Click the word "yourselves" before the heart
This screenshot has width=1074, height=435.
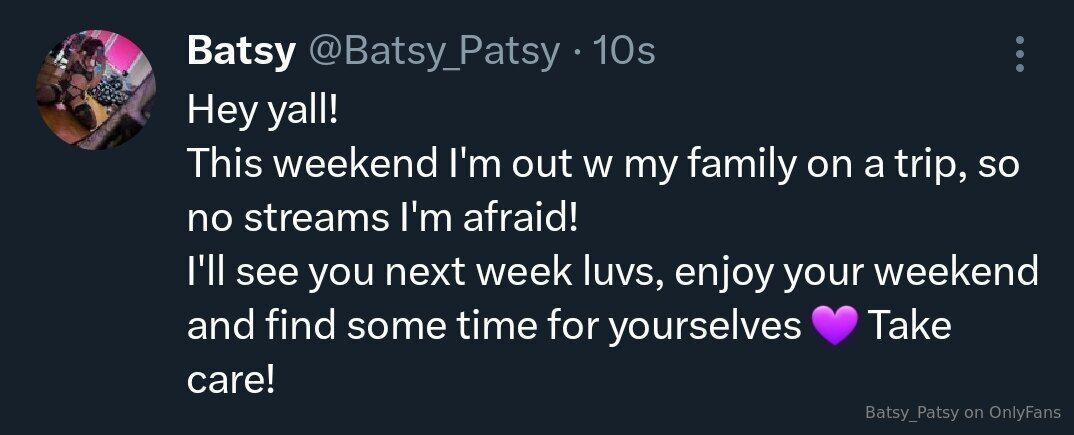coord(706,327)
